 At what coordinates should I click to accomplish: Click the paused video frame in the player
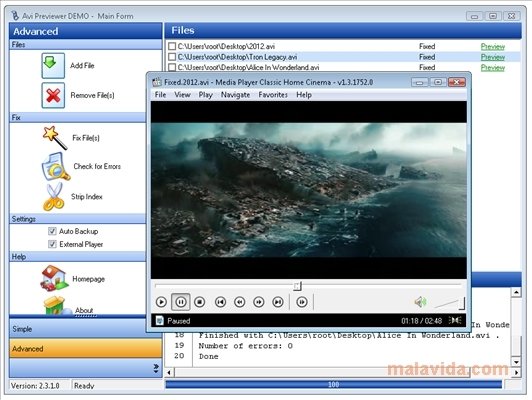(x=309, y=190)
